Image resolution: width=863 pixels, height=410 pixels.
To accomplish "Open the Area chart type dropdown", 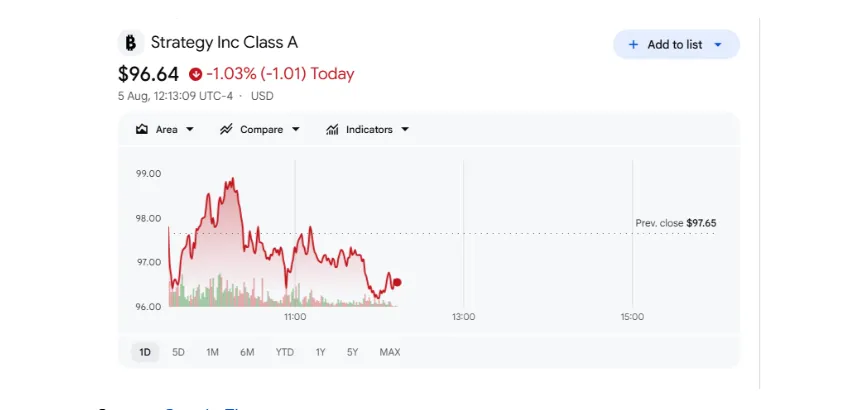I will (190, 130).
